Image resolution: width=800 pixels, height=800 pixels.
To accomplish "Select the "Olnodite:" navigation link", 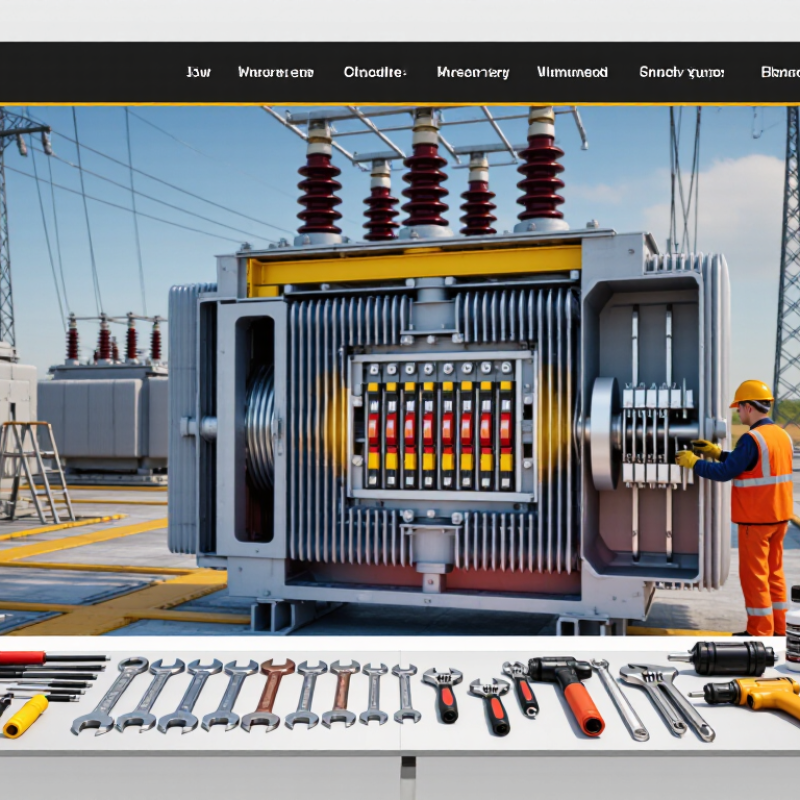I will click(375, 72).
